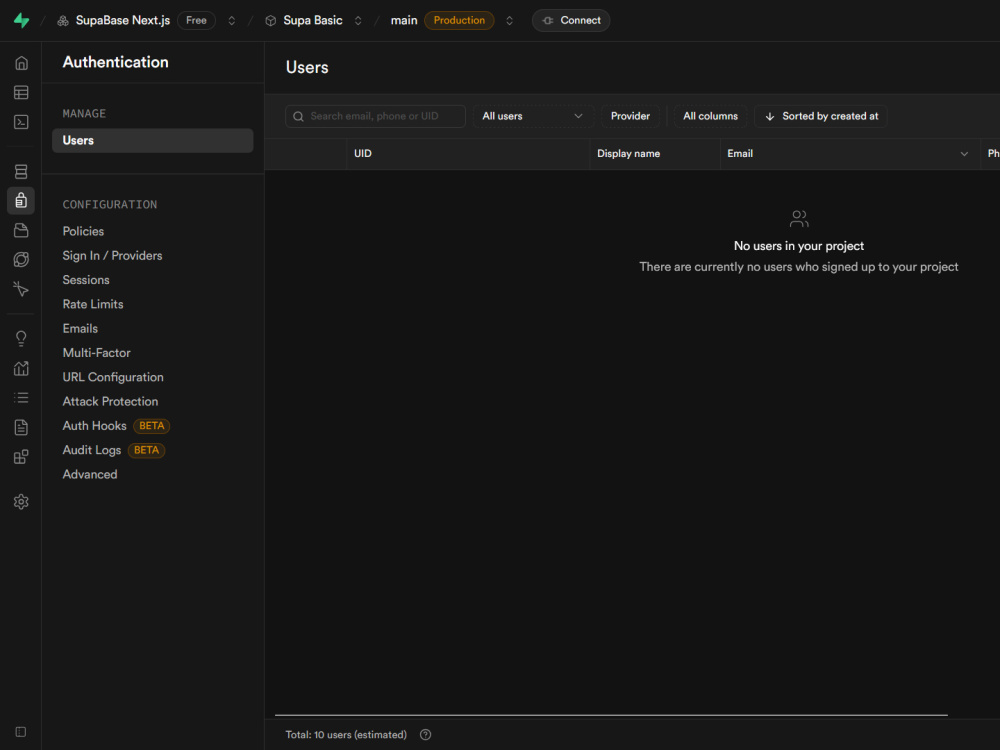Click the search email, phone or UID field
This screenshot has width=1000, height=750.
(375, 116)
